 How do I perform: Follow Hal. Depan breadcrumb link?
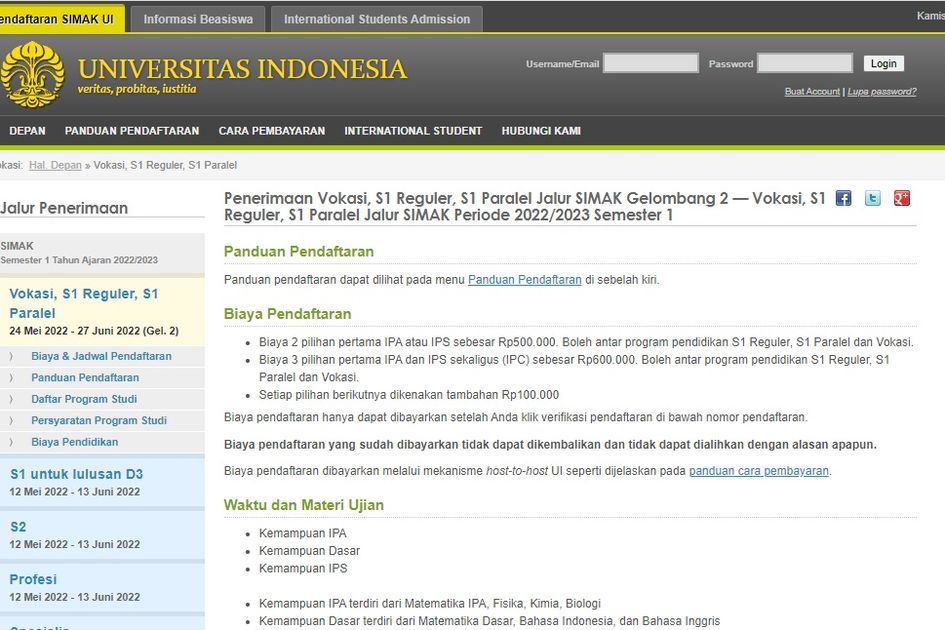[x=55, y=165]
